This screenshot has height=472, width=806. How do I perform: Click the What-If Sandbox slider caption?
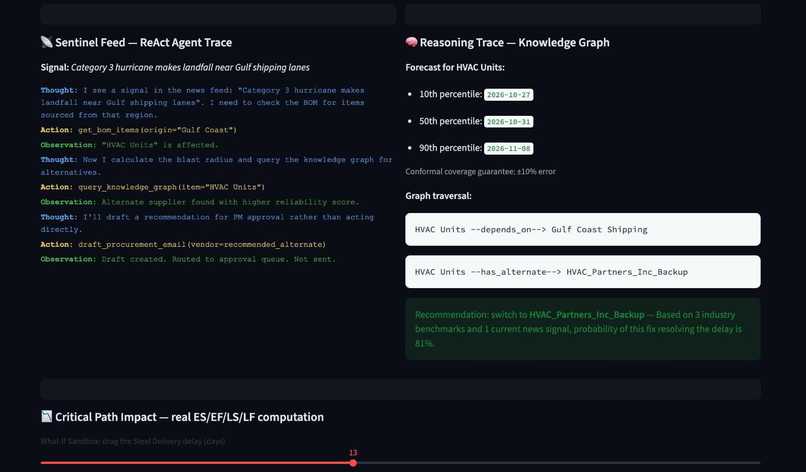[133, 441]
